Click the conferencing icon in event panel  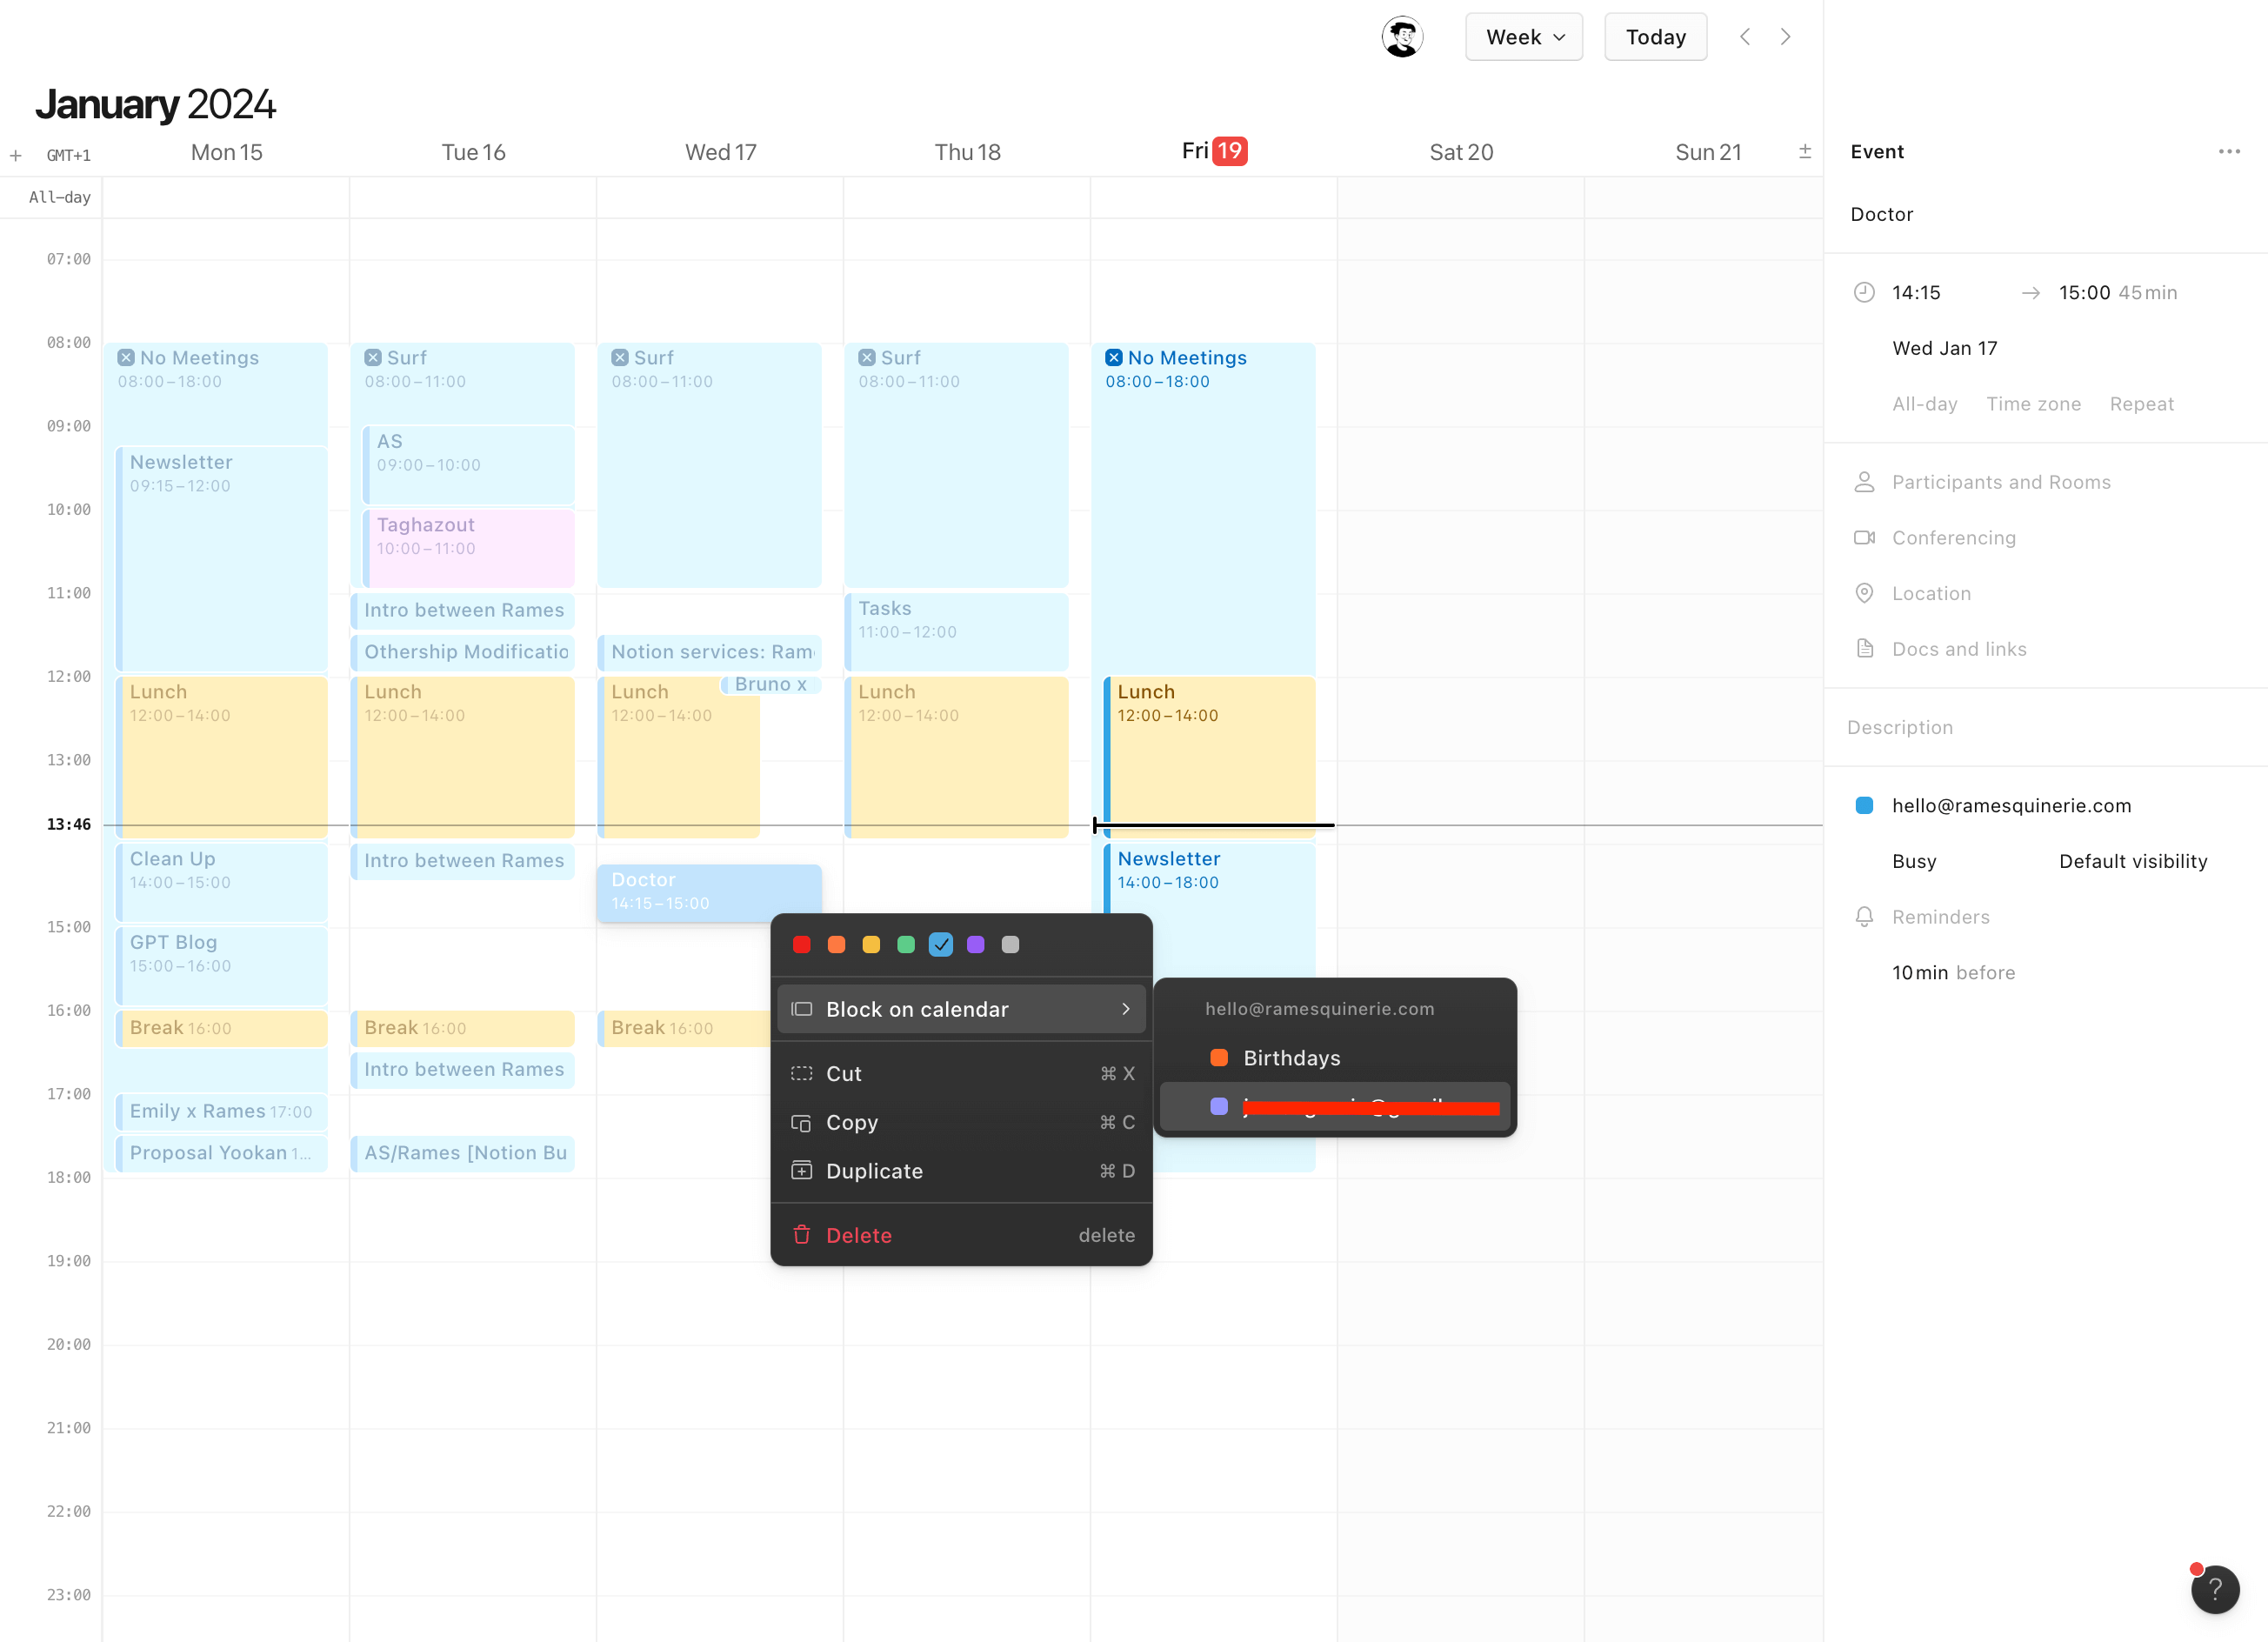click(1864, 537)
